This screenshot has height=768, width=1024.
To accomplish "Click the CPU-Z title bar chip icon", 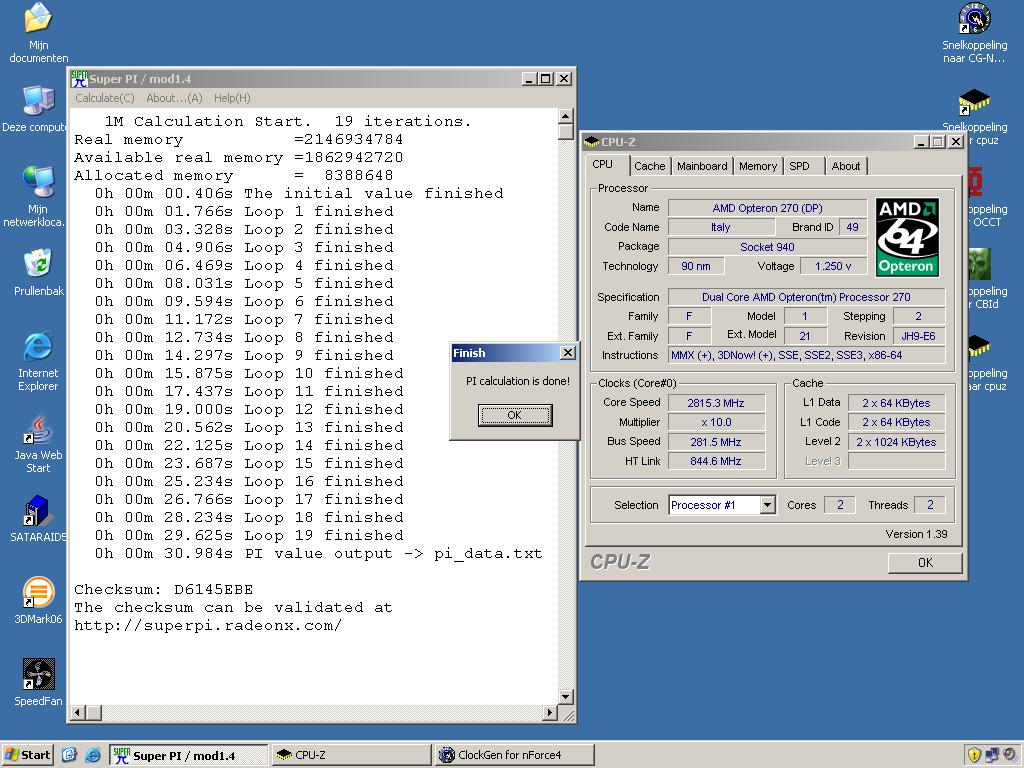I will coord(592,142).
